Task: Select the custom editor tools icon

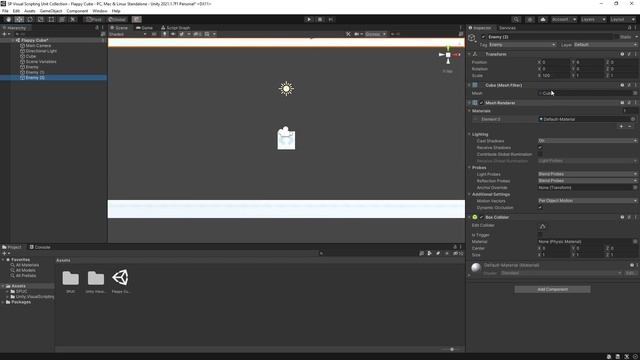Action: click(73, 19)
